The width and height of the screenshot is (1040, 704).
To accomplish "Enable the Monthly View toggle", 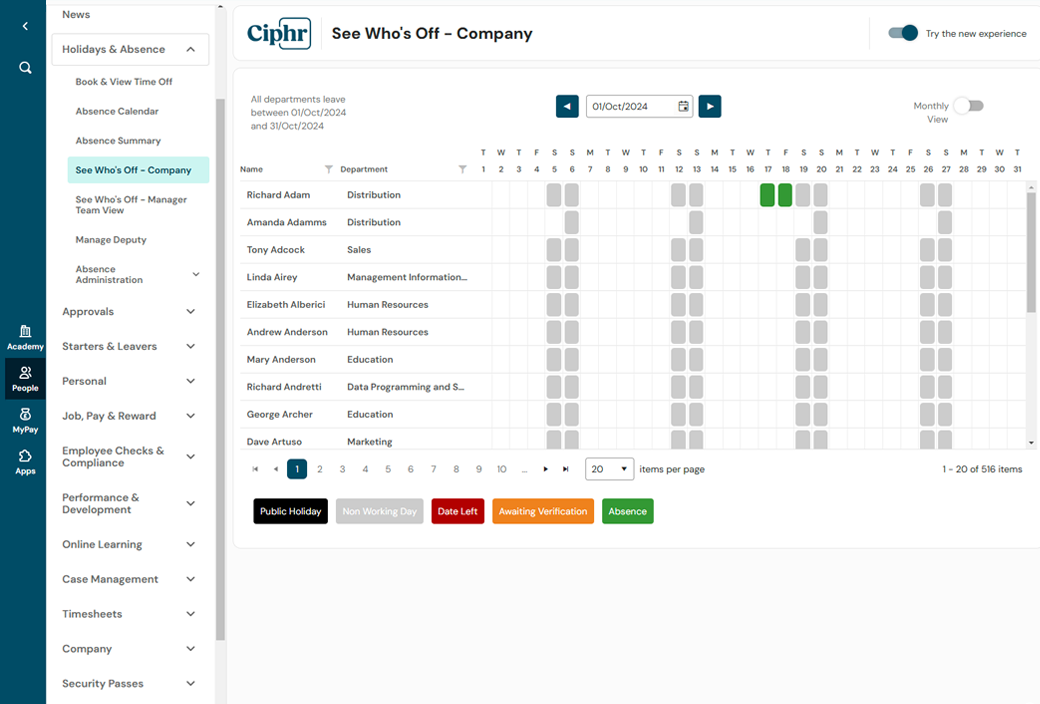I will coord(968,104).
